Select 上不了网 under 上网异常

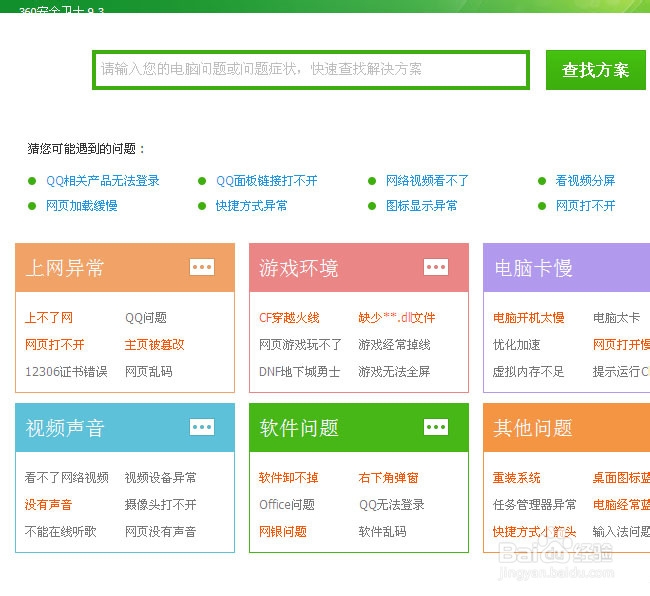49,318
